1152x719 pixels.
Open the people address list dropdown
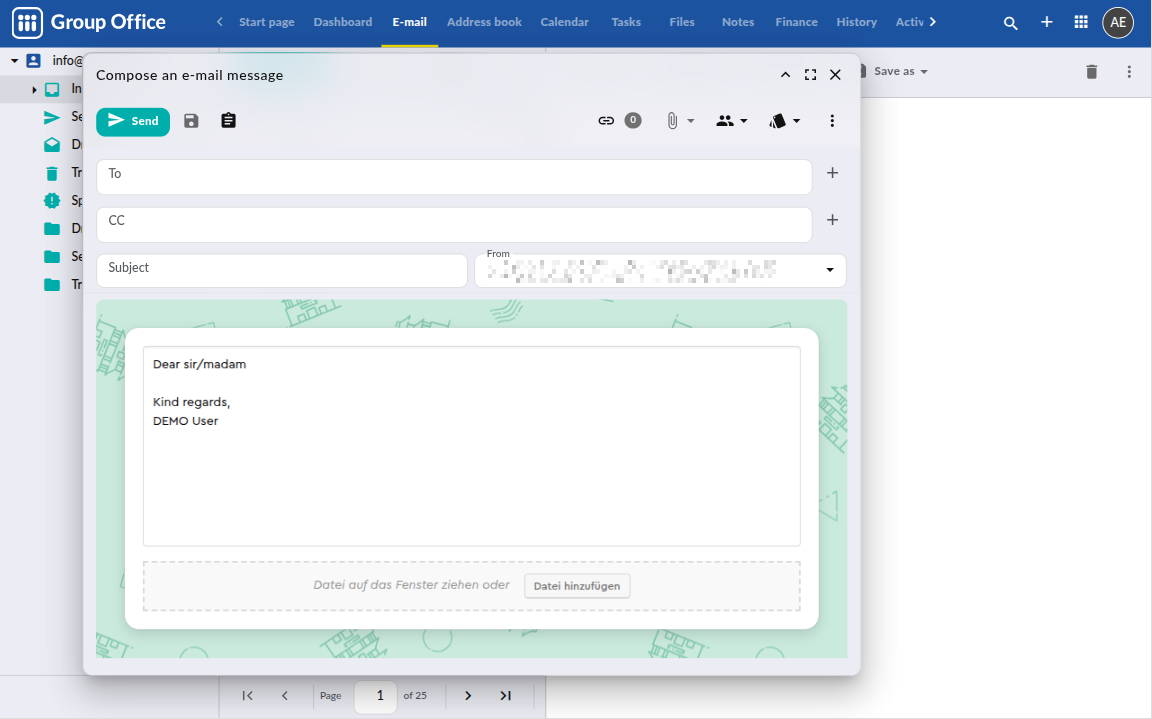(x=732, y=120)
